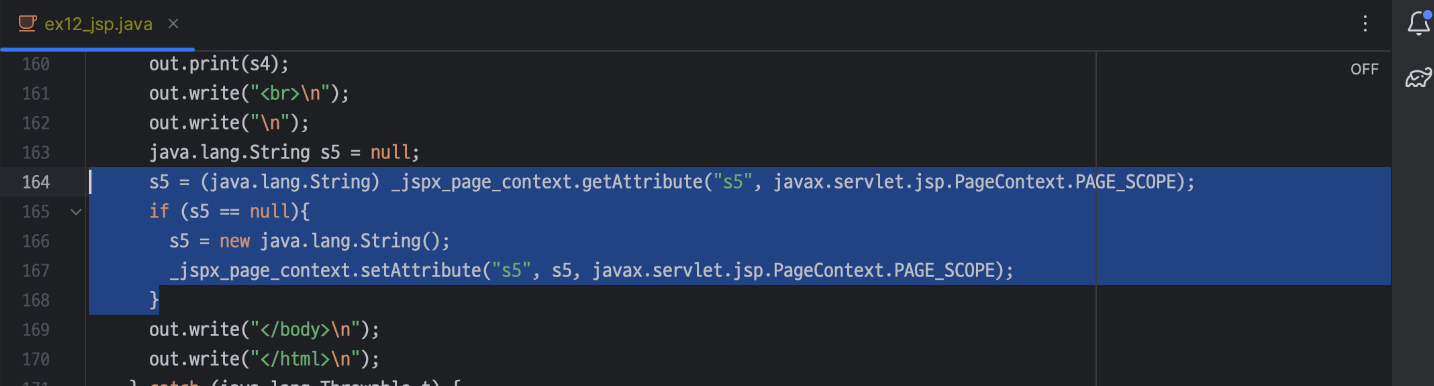Open the Gradle elephant tool window

tap(1418, 77)
